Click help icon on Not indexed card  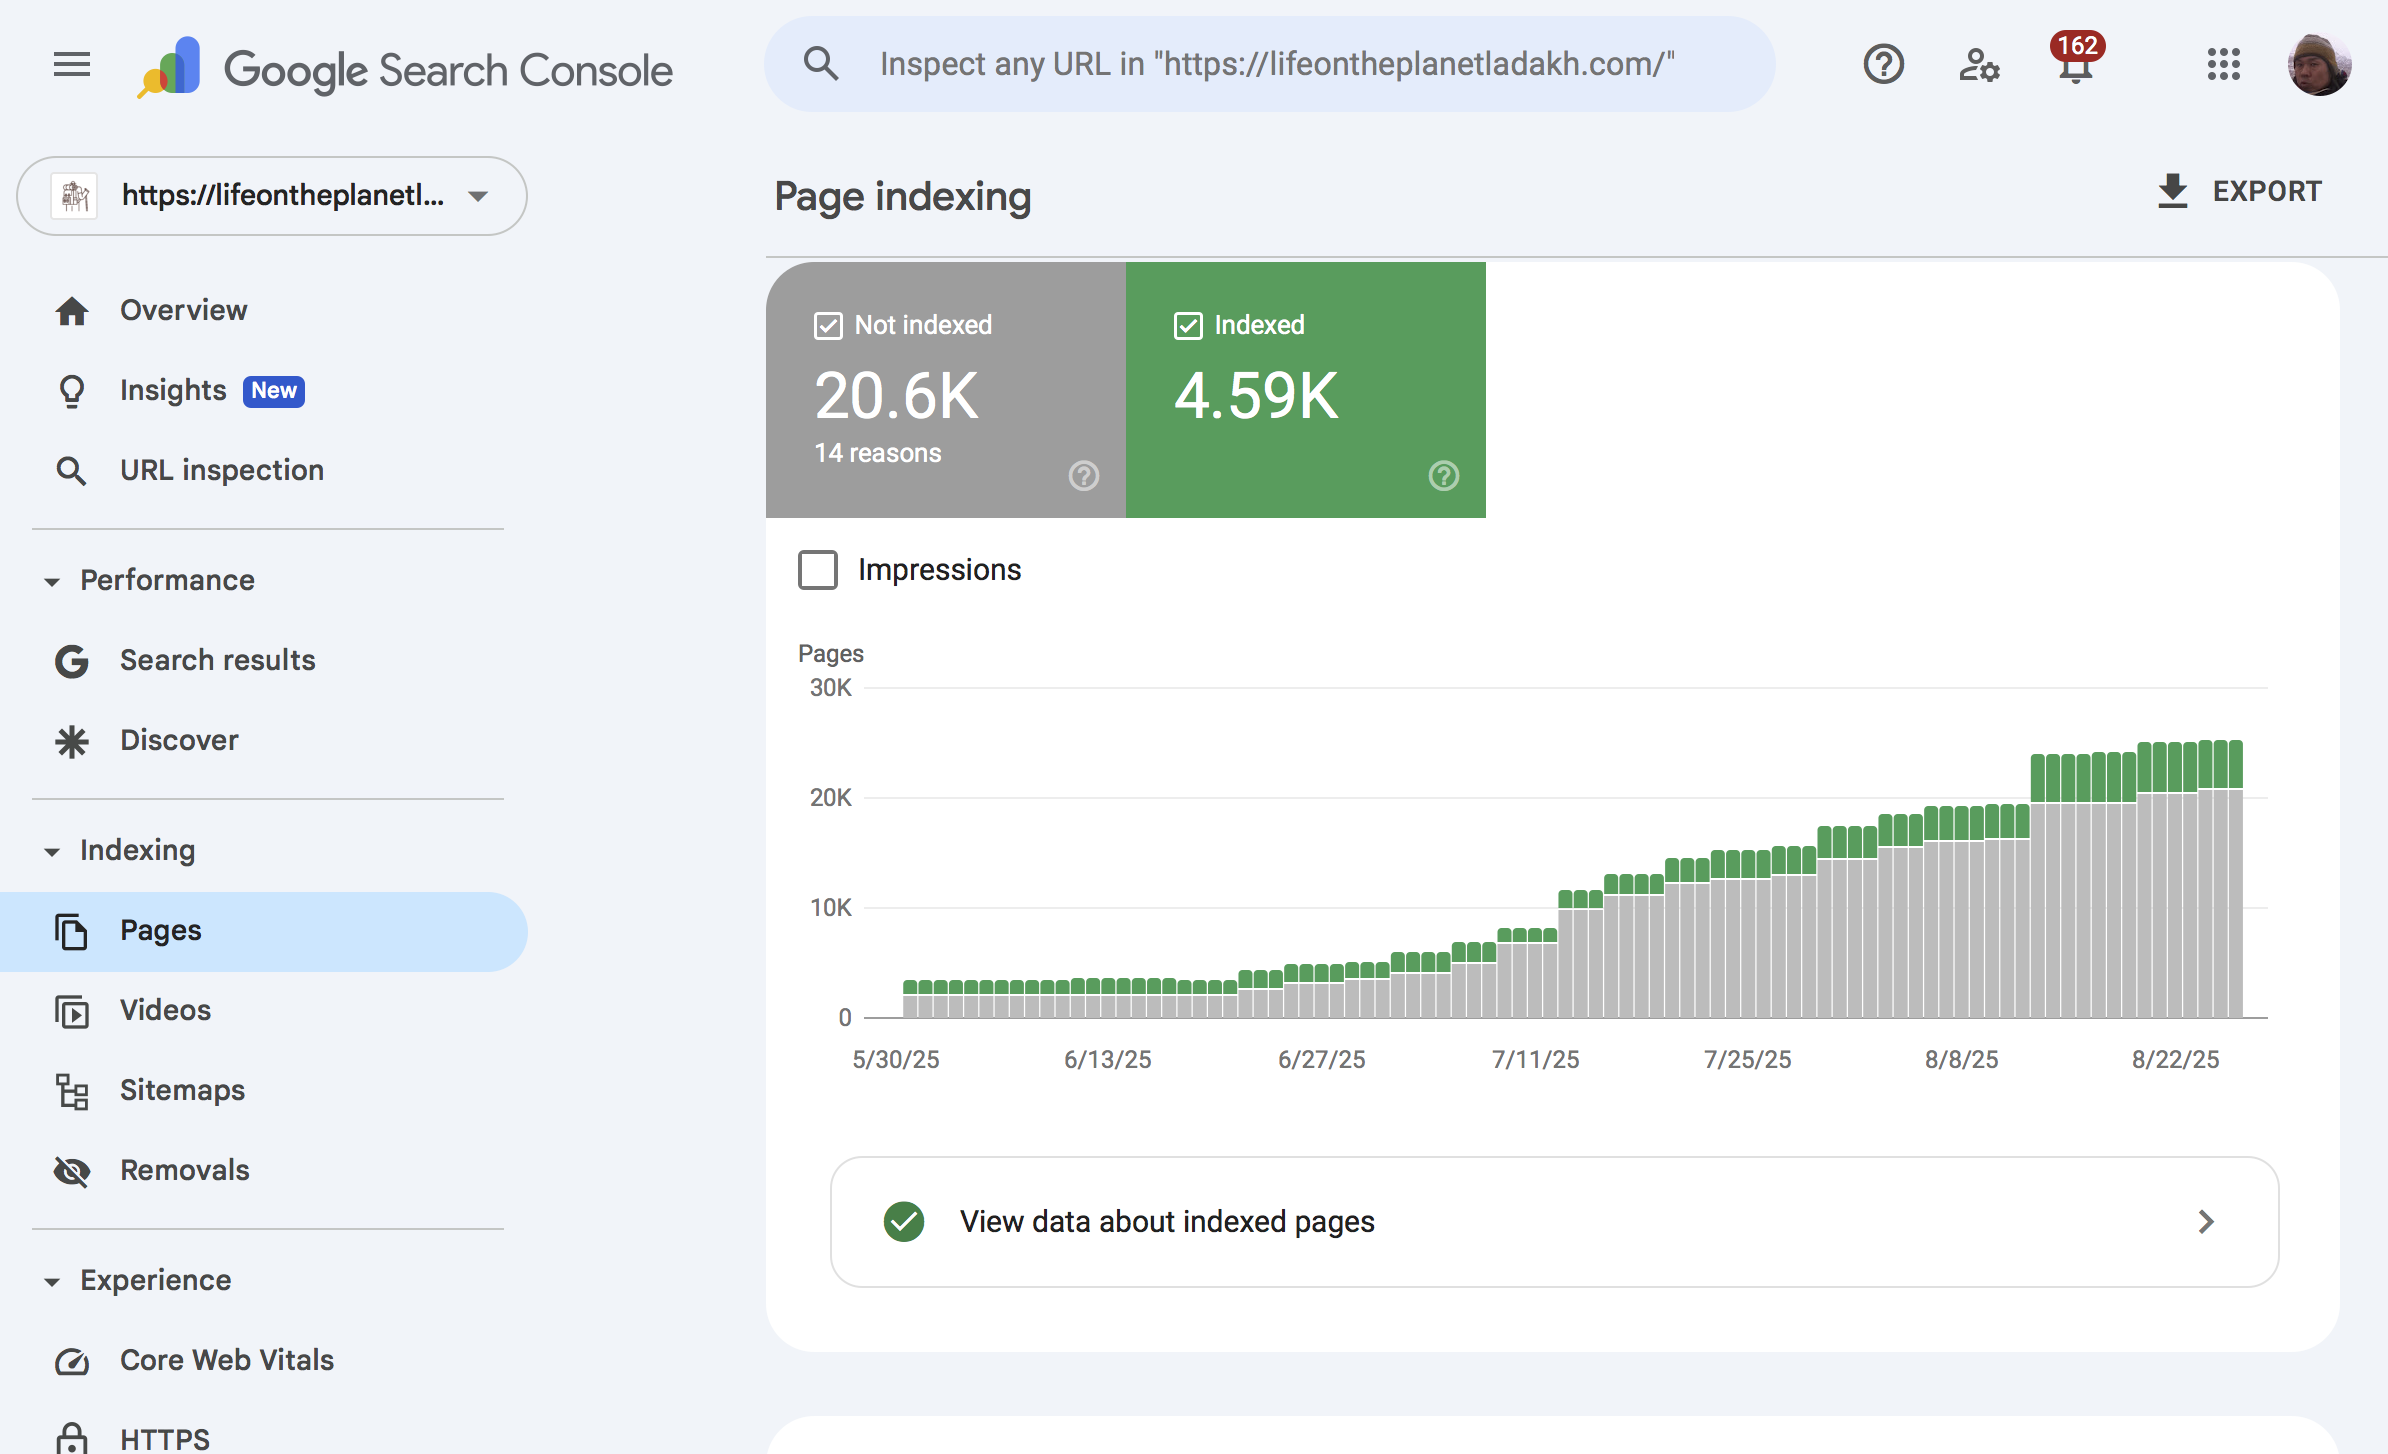pos(1084,475)
